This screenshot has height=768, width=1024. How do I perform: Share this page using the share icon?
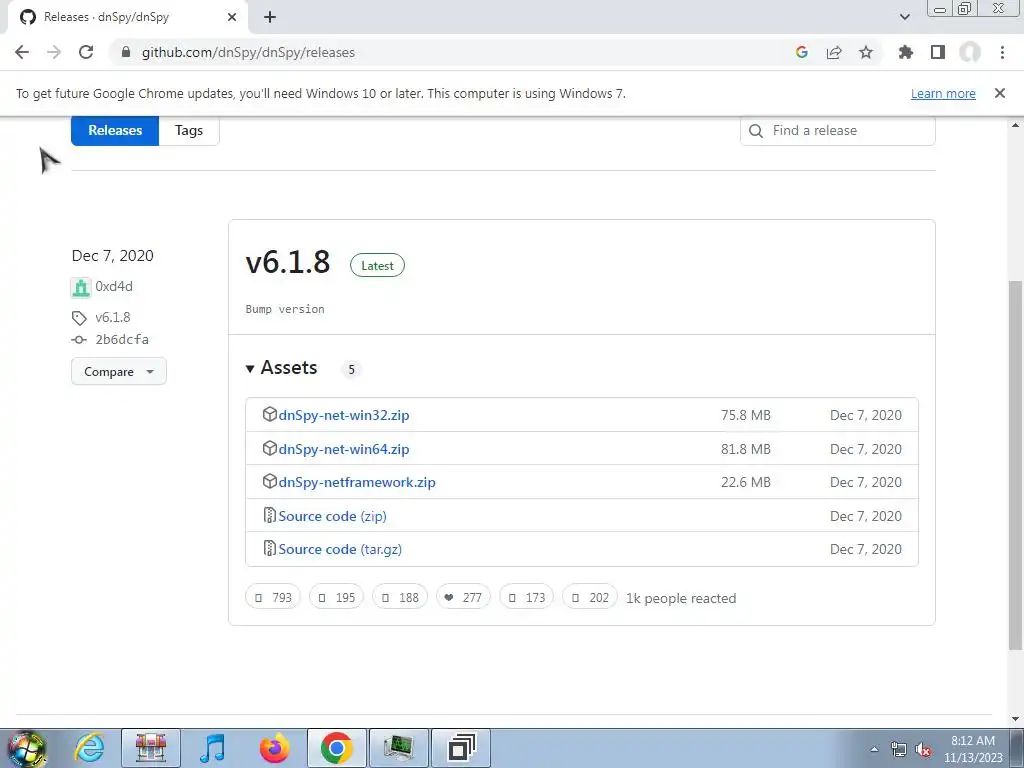tap(834, 52)
